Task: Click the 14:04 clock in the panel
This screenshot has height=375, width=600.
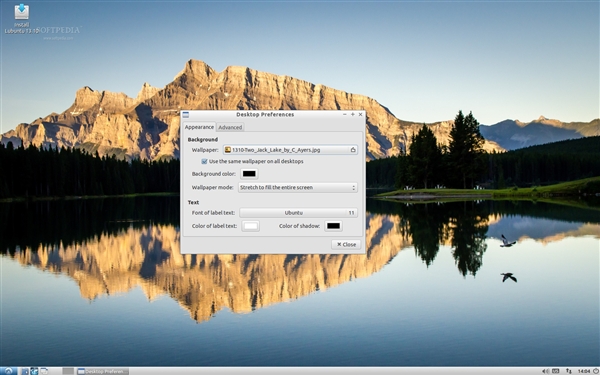Action: (584, 371)
